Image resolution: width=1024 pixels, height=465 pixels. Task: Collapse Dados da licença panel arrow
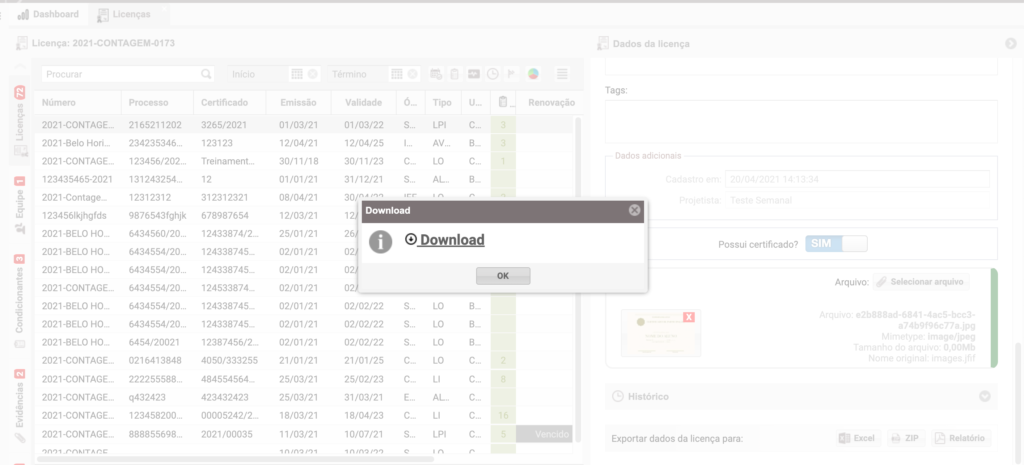point(1011,44)
